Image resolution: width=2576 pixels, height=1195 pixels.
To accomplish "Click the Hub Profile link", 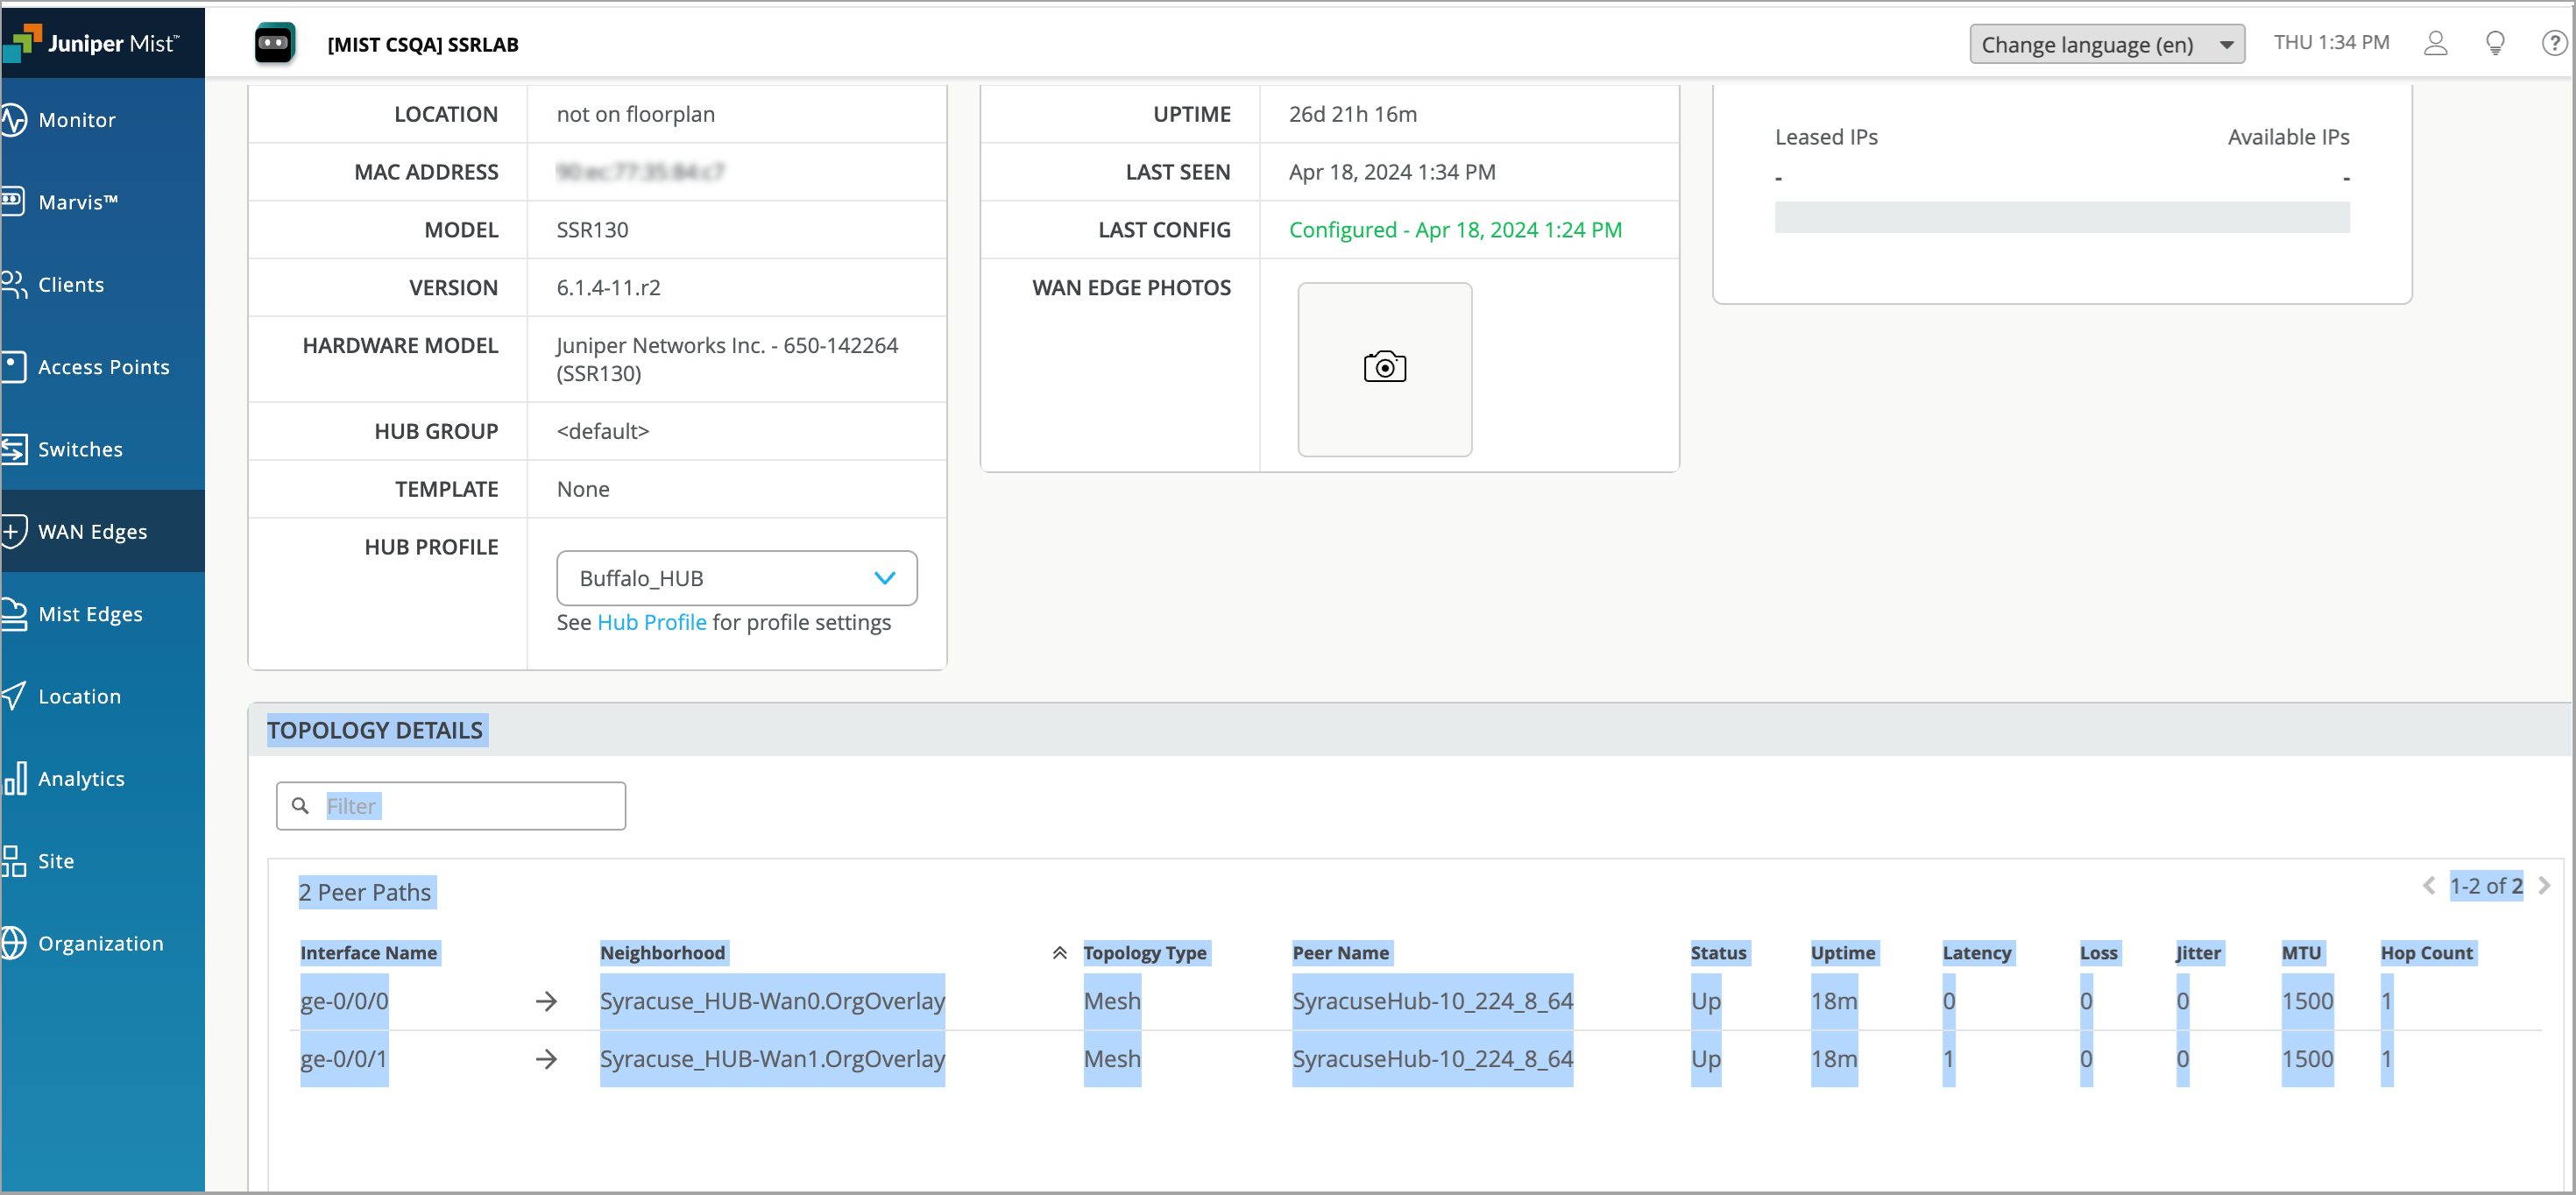I will (650, 621).
